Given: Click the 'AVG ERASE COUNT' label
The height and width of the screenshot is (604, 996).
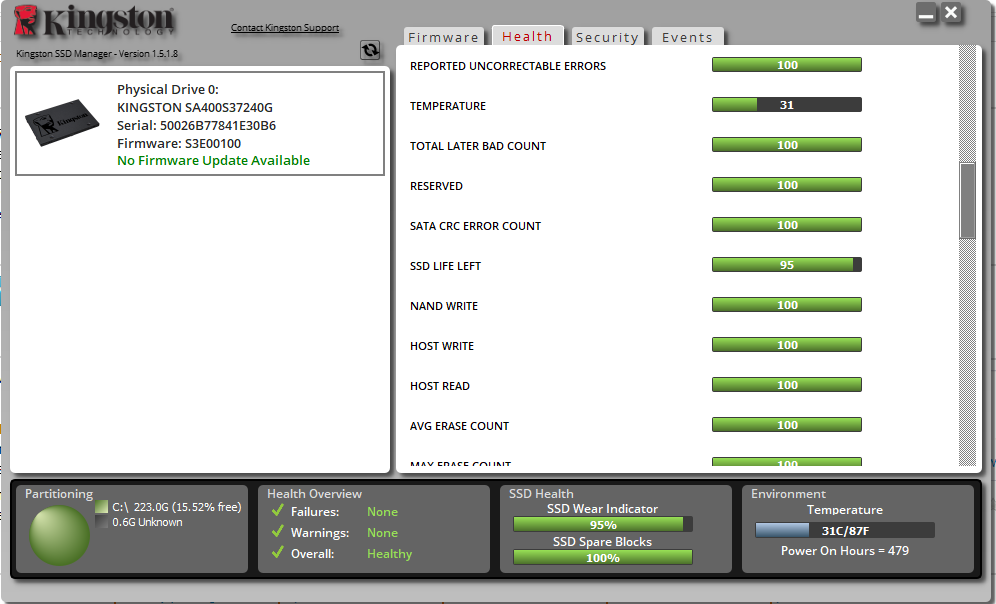Looking at the screenshot, I should [x=459, y=426].
